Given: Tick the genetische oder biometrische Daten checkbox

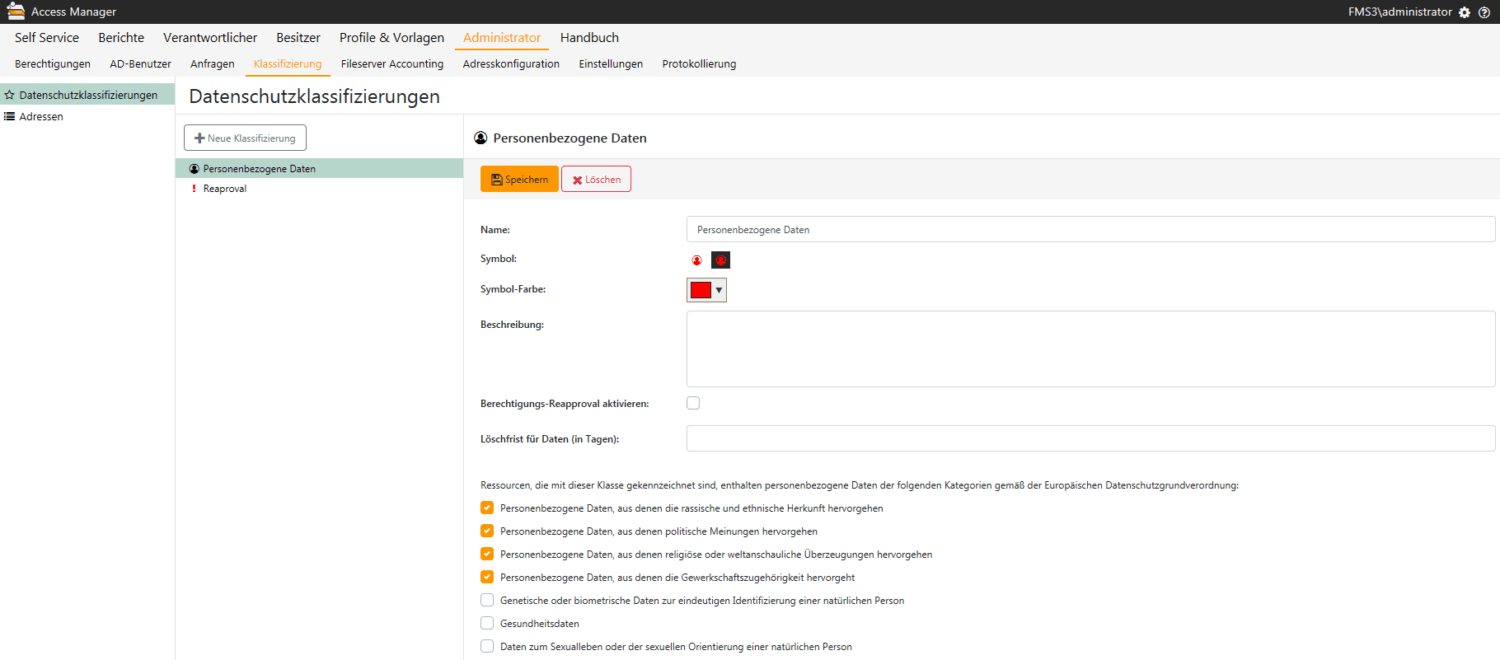Looking at the screenshot, I should [x=487, y=600].
